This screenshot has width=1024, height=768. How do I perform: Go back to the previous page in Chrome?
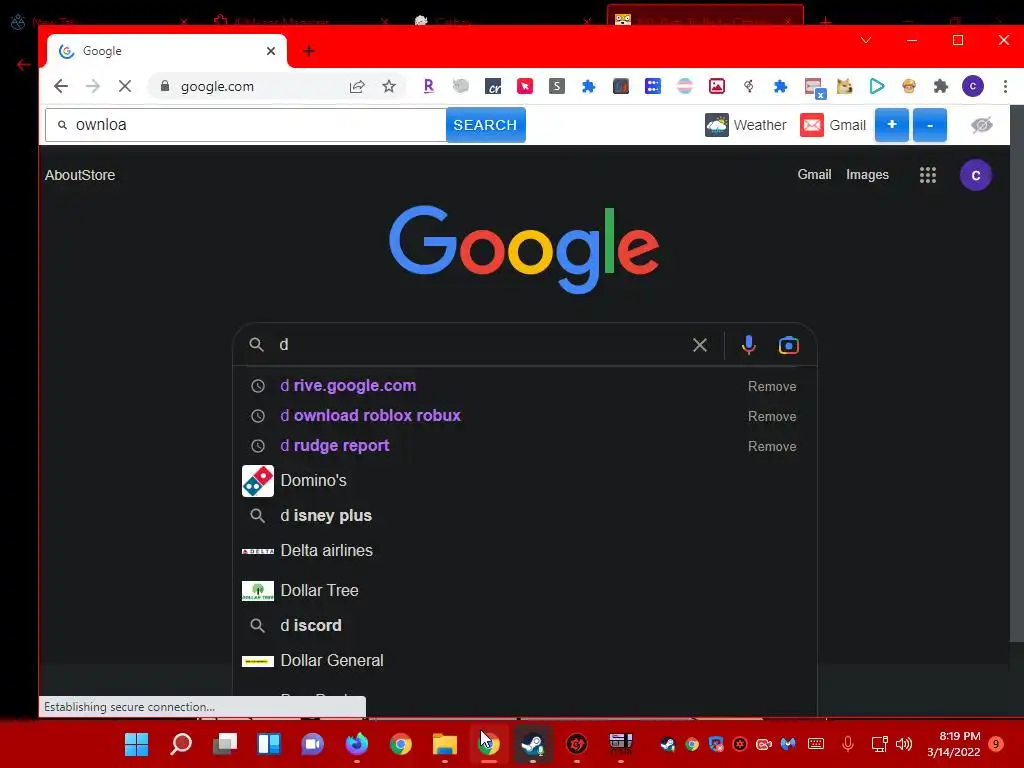61,86
